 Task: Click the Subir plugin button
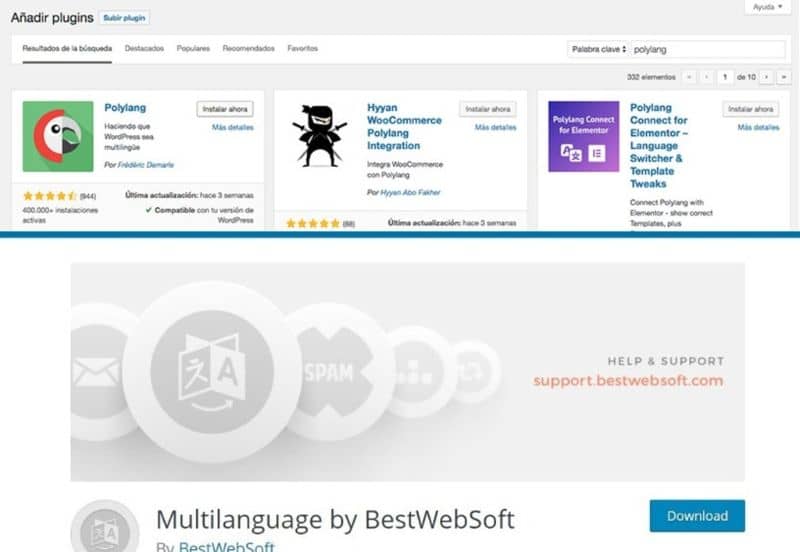pos(124,18)
